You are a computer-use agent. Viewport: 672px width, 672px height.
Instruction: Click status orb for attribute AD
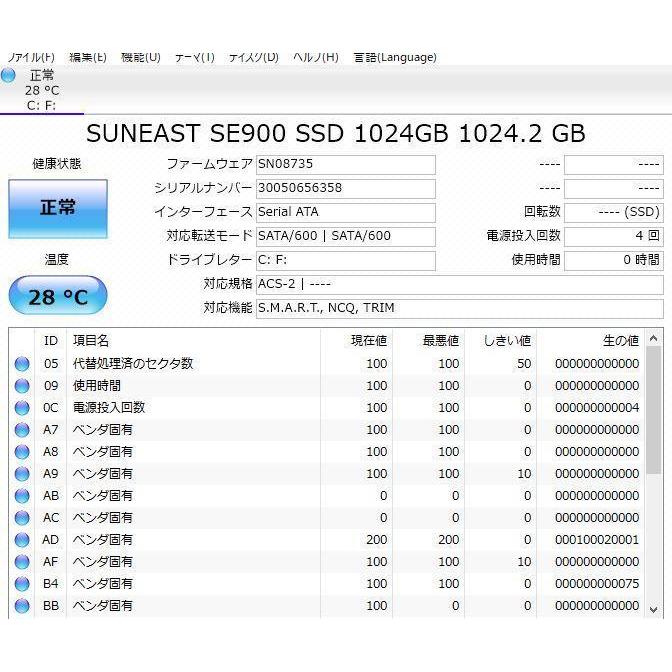coord(22,540)
